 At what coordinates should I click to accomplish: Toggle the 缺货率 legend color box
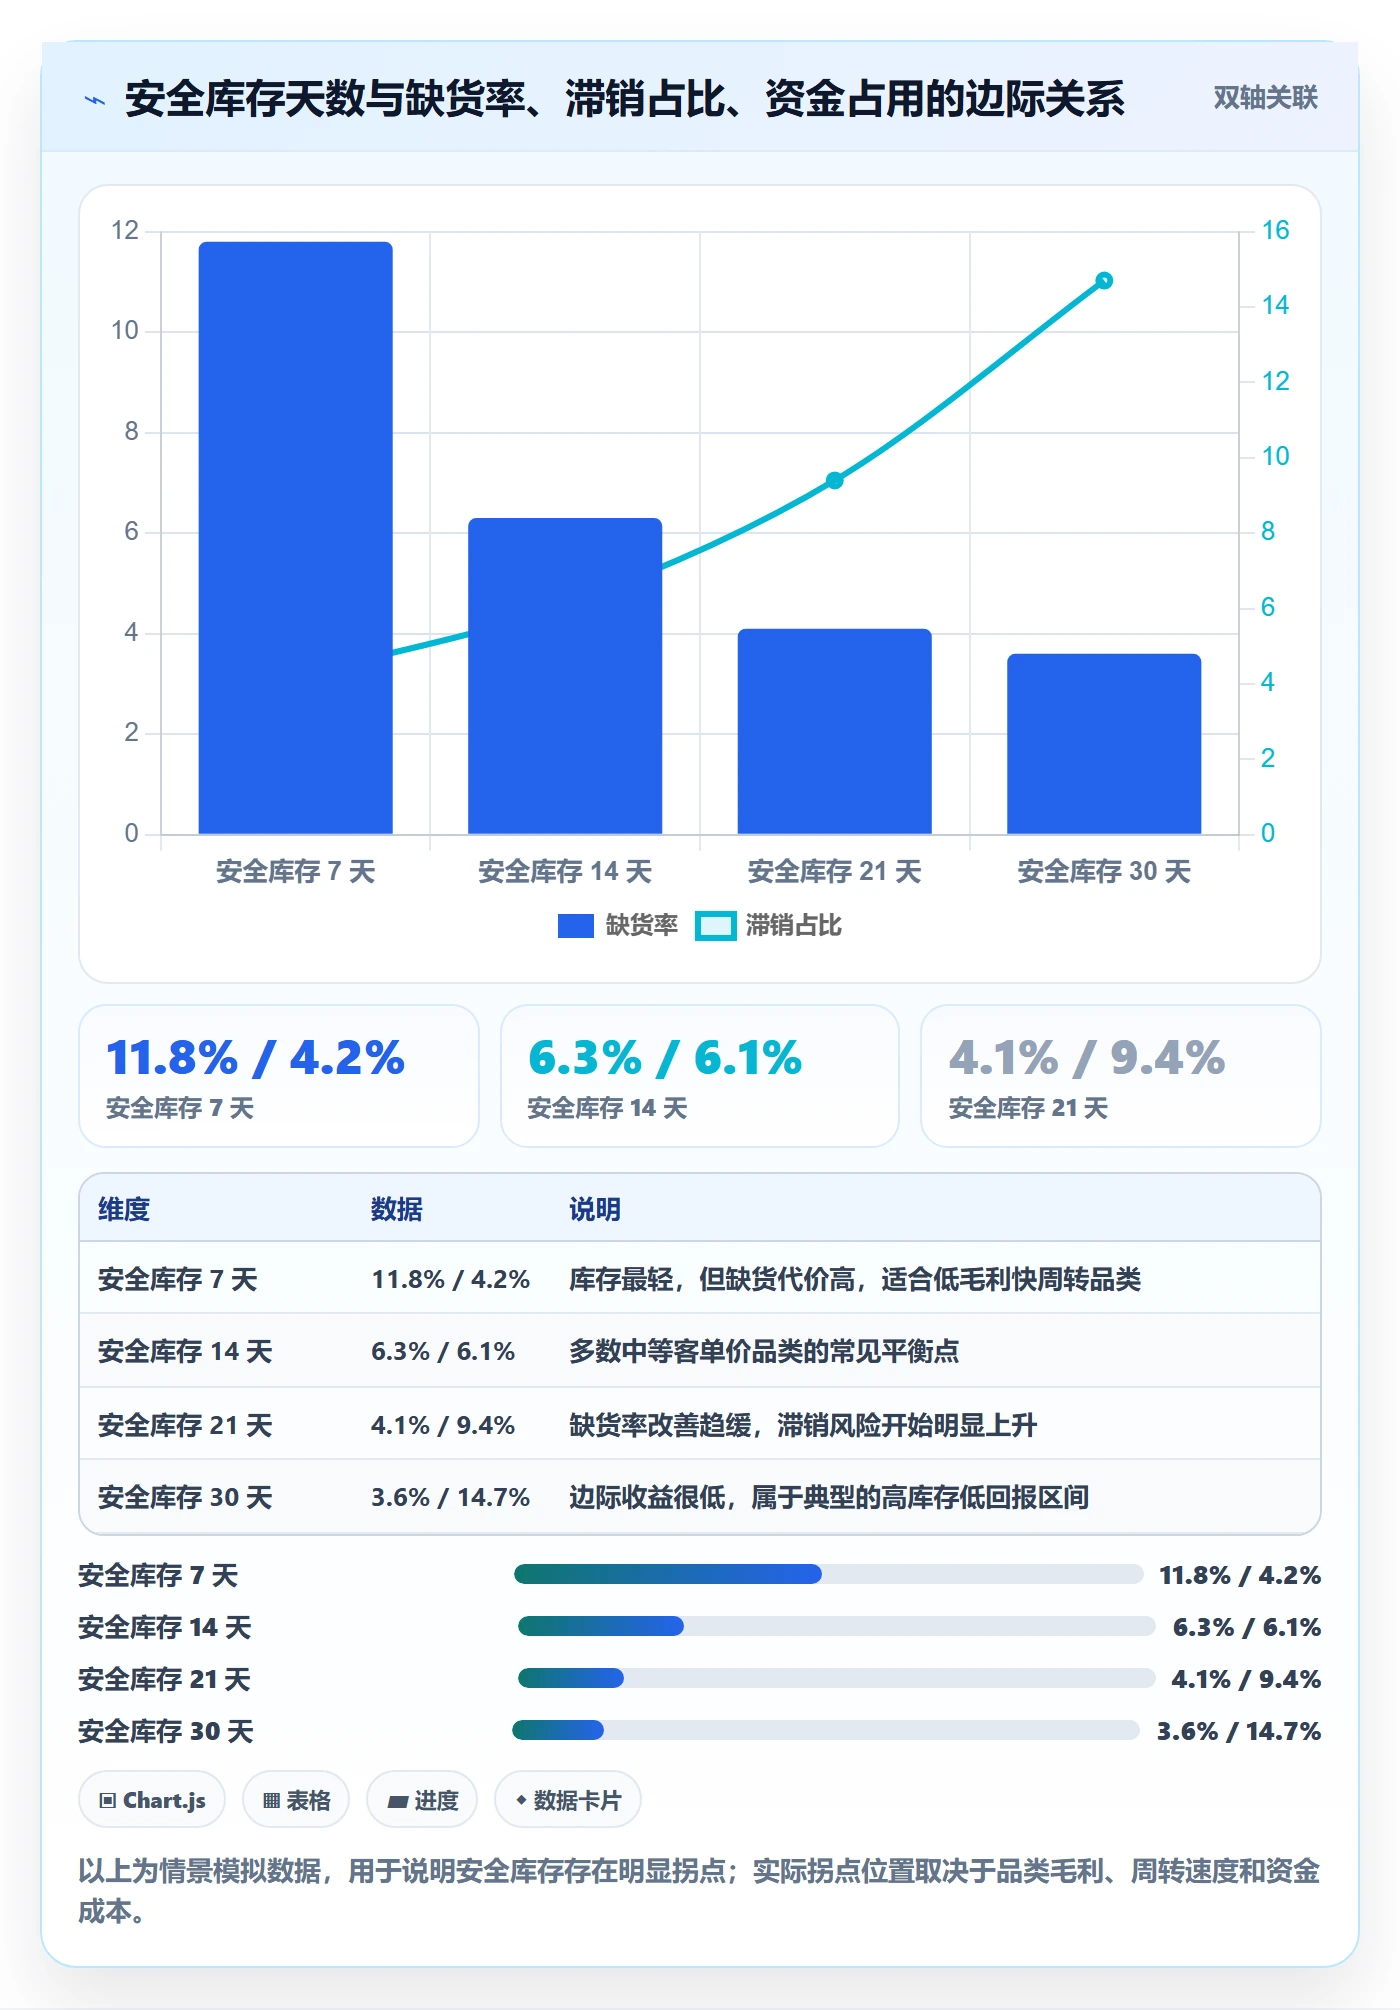(x=575, y=926)
